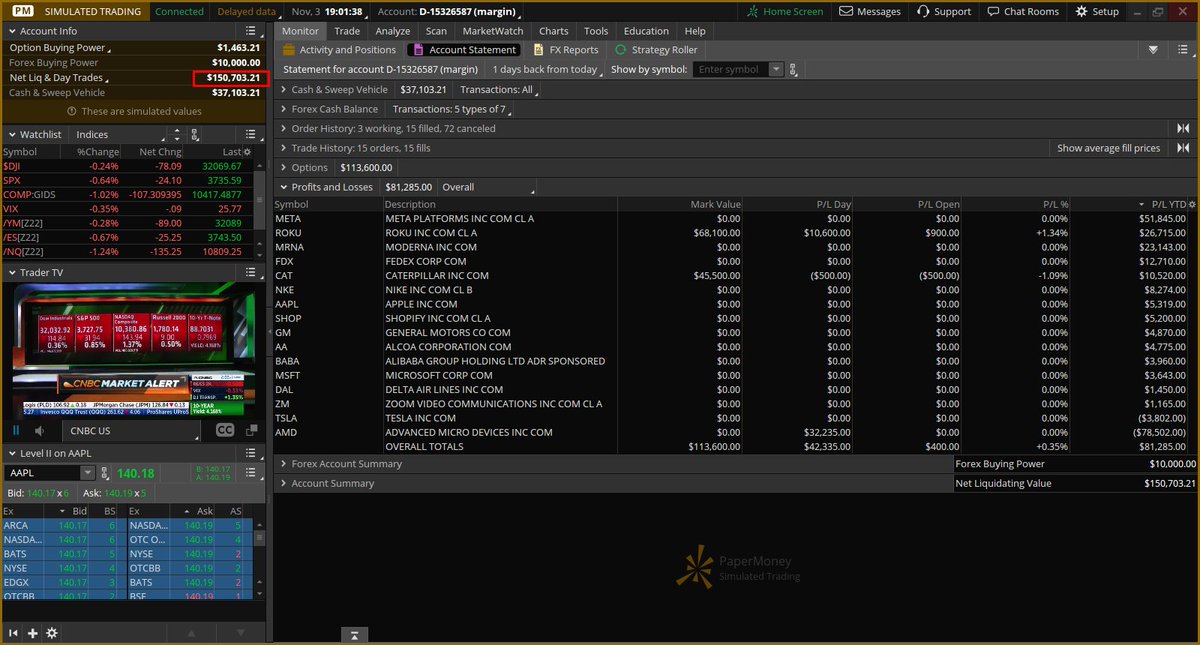Add a new gadget to the sidebar

(x=33, y=633)
